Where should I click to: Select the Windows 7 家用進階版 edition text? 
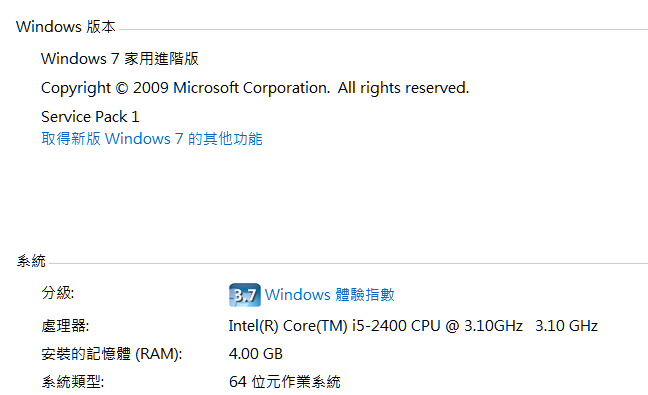tap(120, 59)
